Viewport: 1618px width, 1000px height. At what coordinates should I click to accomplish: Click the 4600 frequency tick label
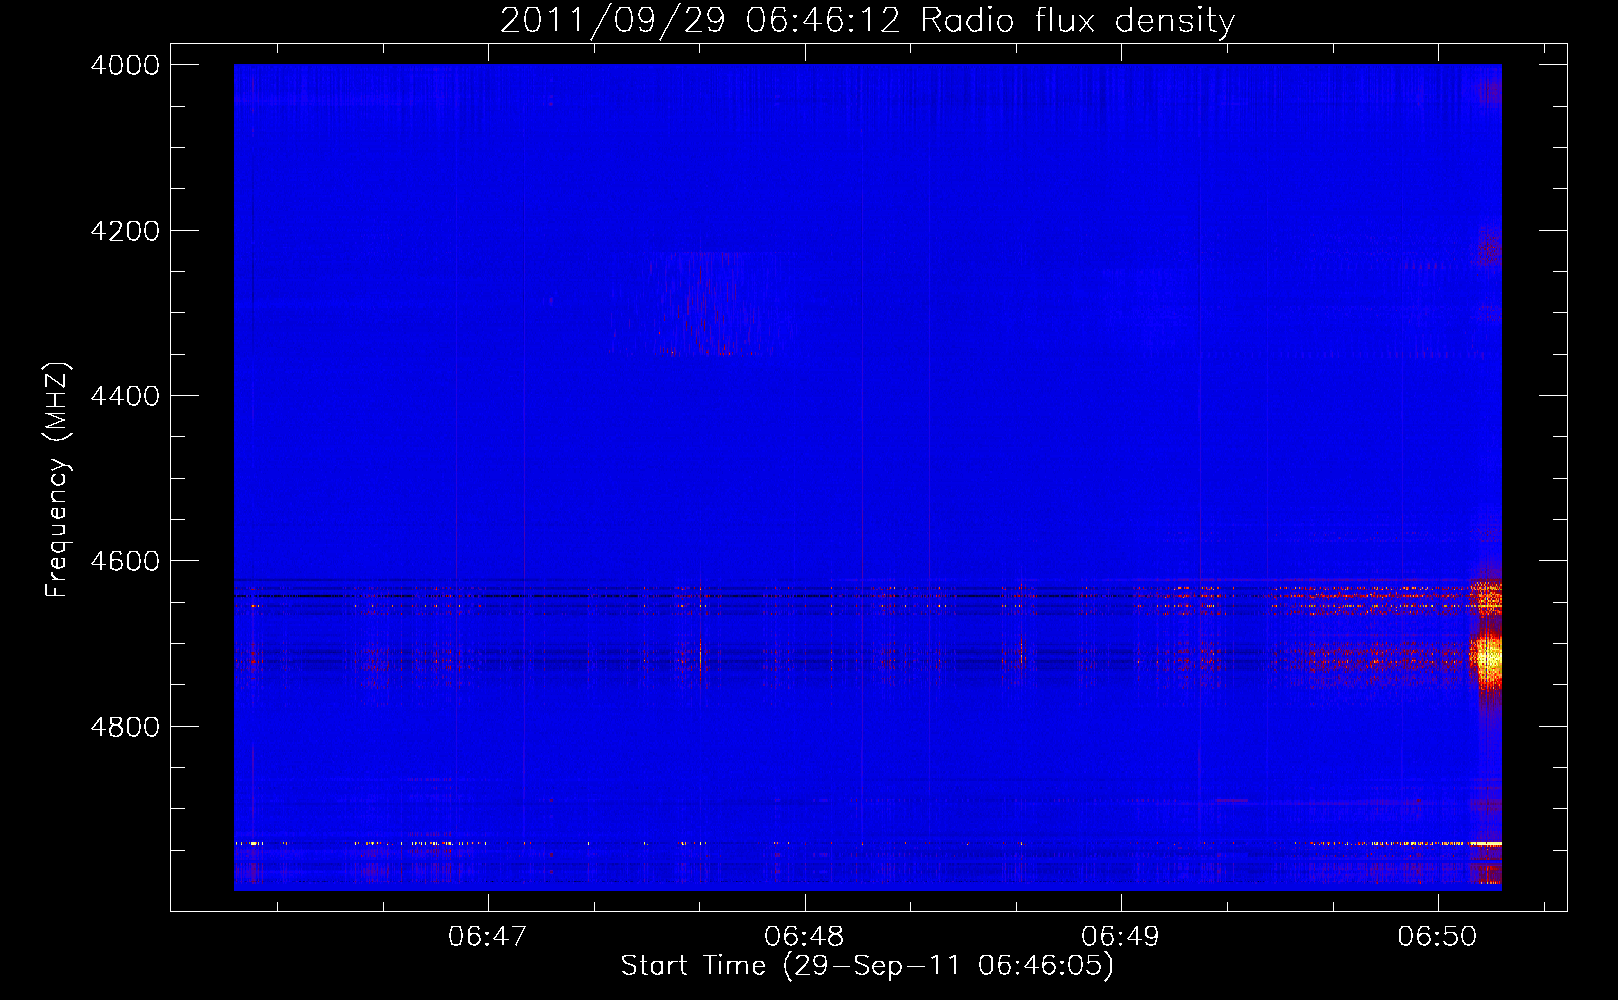point(125,561)
